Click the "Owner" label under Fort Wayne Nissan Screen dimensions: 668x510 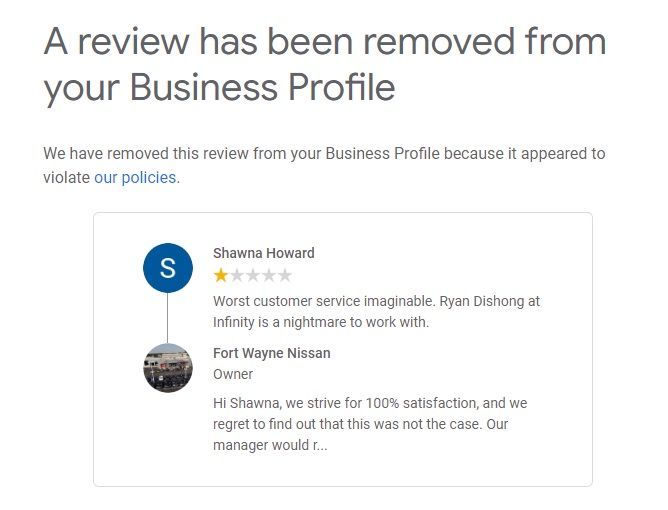[233, 374]
